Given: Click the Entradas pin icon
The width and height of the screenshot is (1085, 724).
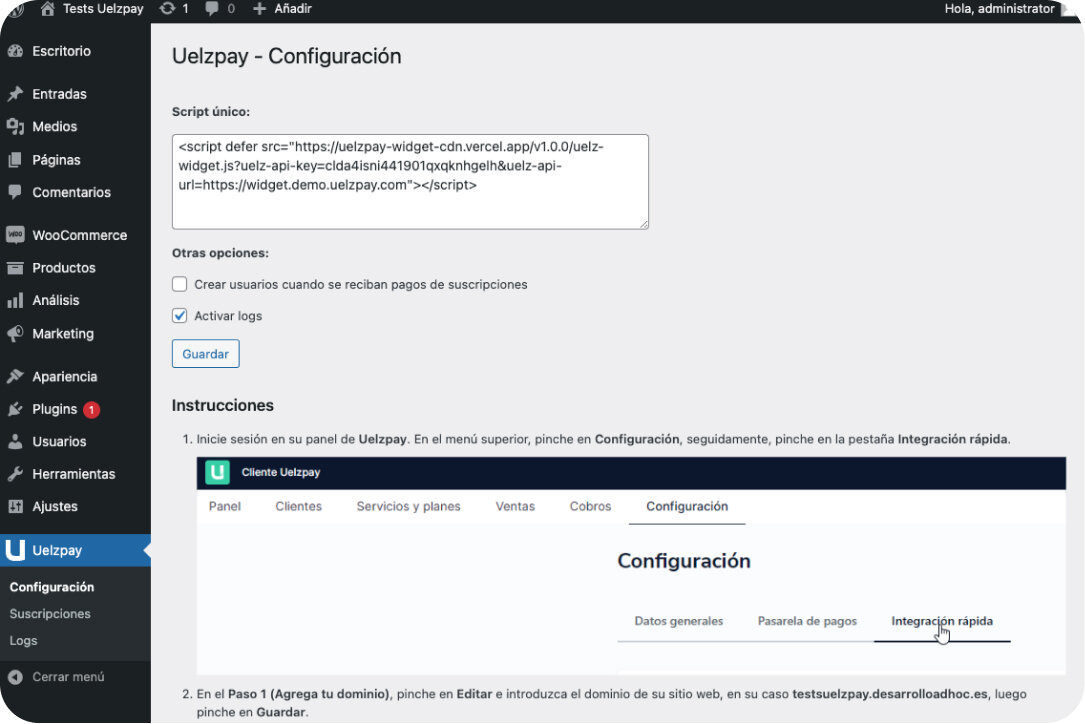Looking at the screenshot, I should tap(15, 94).
